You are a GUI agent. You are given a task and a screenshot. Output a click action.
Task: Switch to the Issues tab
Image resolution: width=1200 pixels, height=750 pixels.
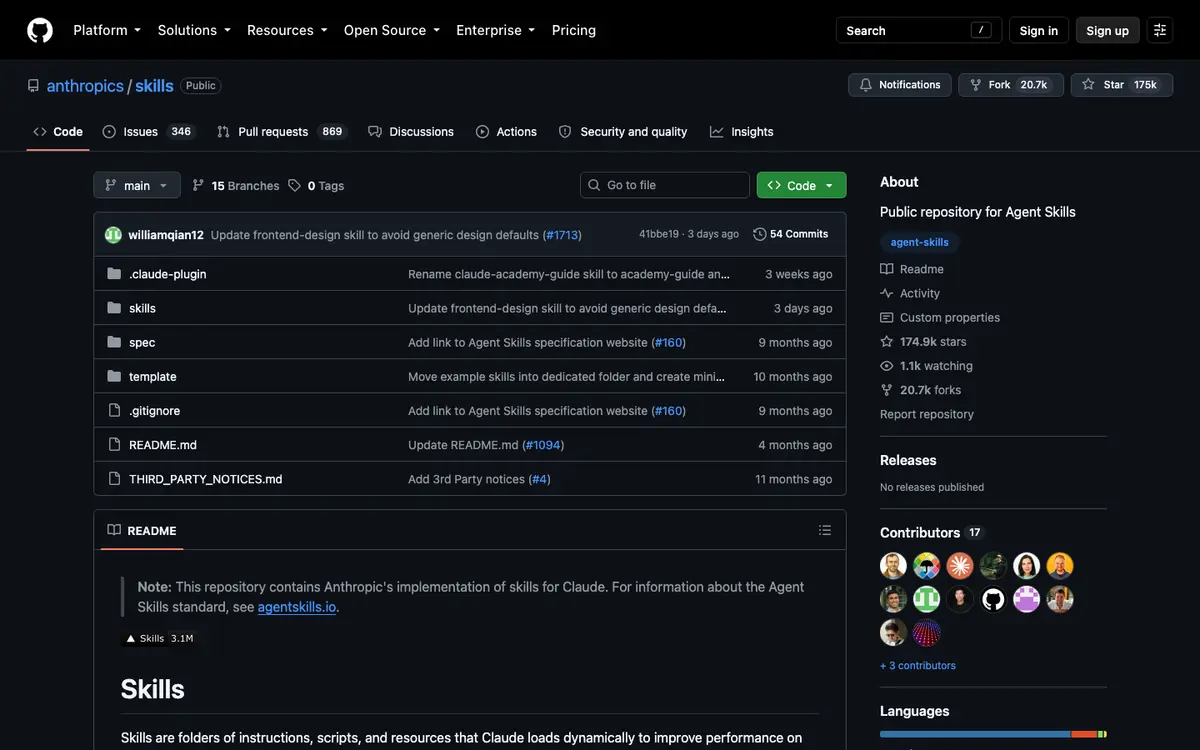pos(148,132)
